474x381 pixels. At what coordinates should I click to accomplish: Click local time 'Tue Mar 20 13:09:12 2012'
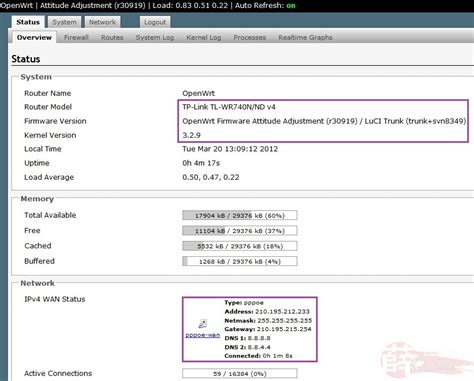click(x=230, y=149)
